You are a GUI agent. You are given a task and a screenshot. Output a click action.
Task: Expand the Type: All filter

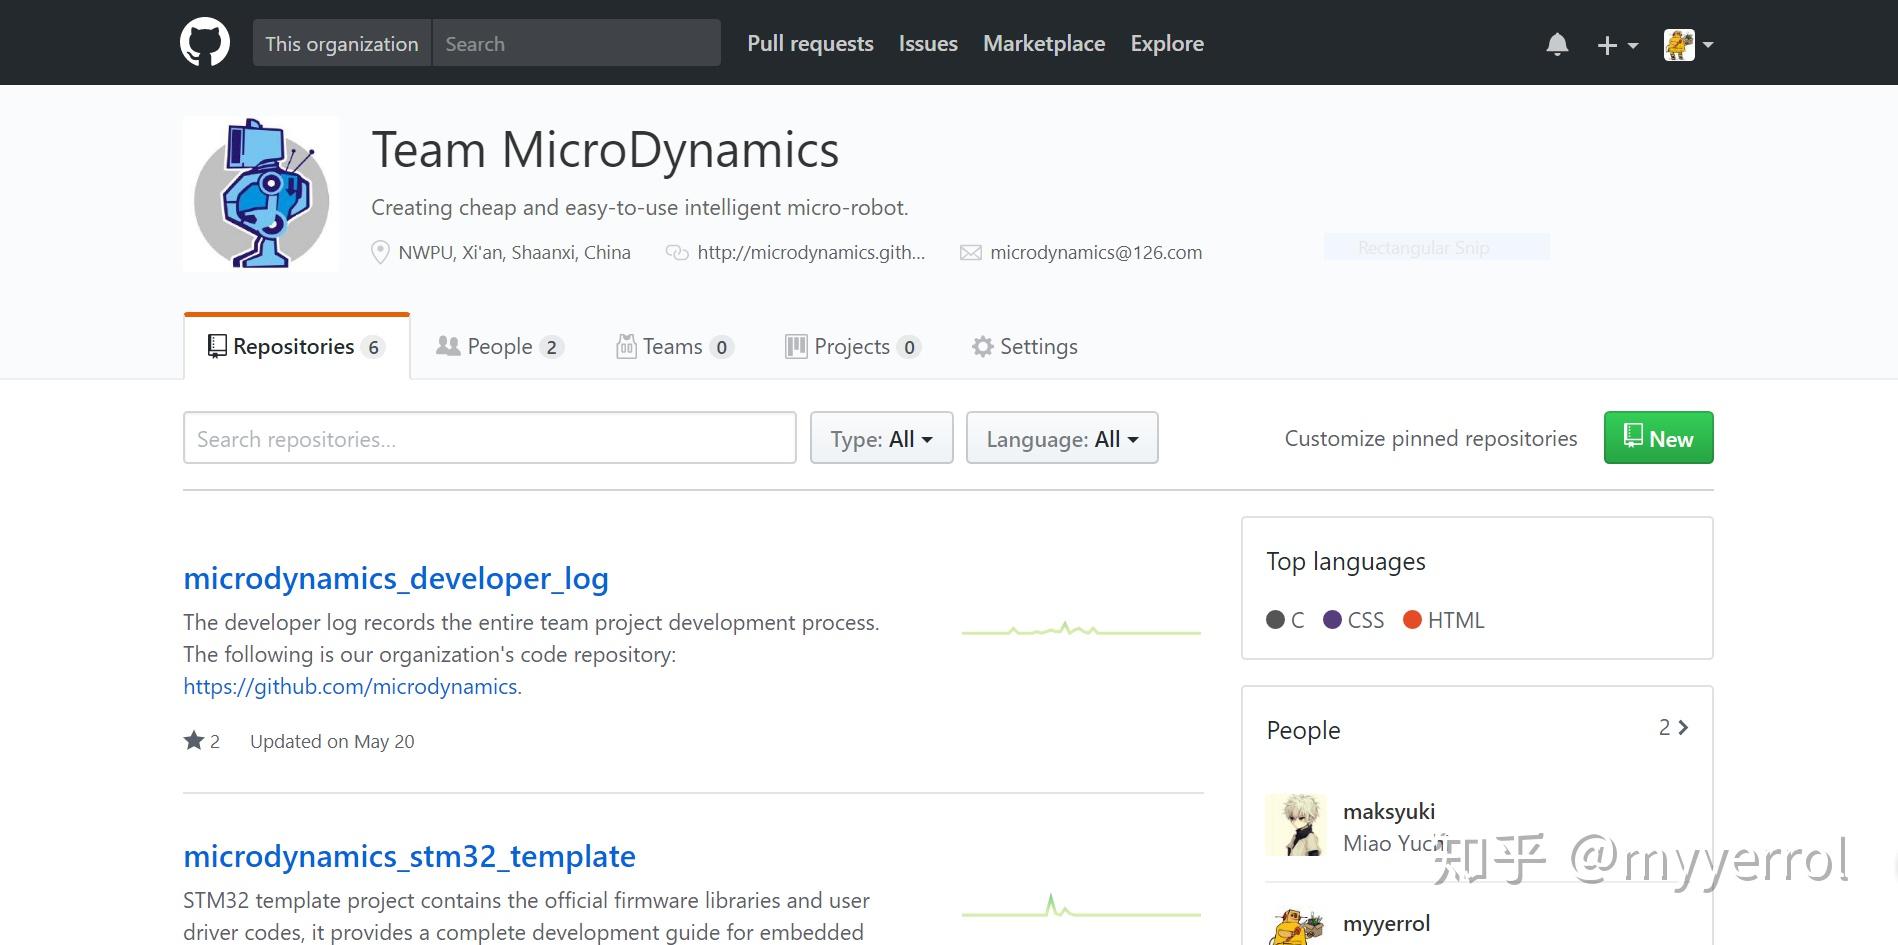[x=881, y=438]
